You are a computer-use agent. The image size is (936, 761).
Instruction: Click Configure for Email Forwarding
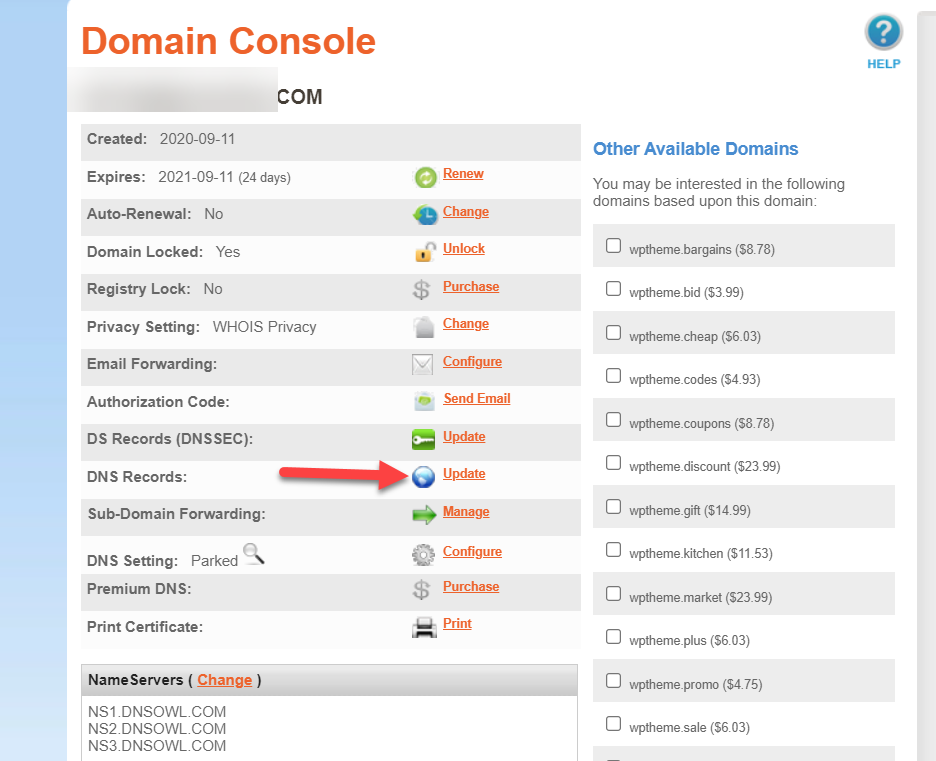click(x=472, y=362)
